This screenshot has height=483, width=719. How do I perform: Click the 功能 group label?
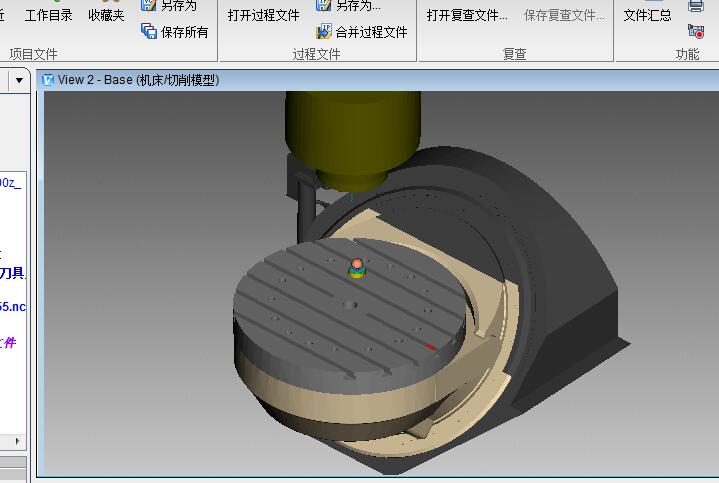687,54
